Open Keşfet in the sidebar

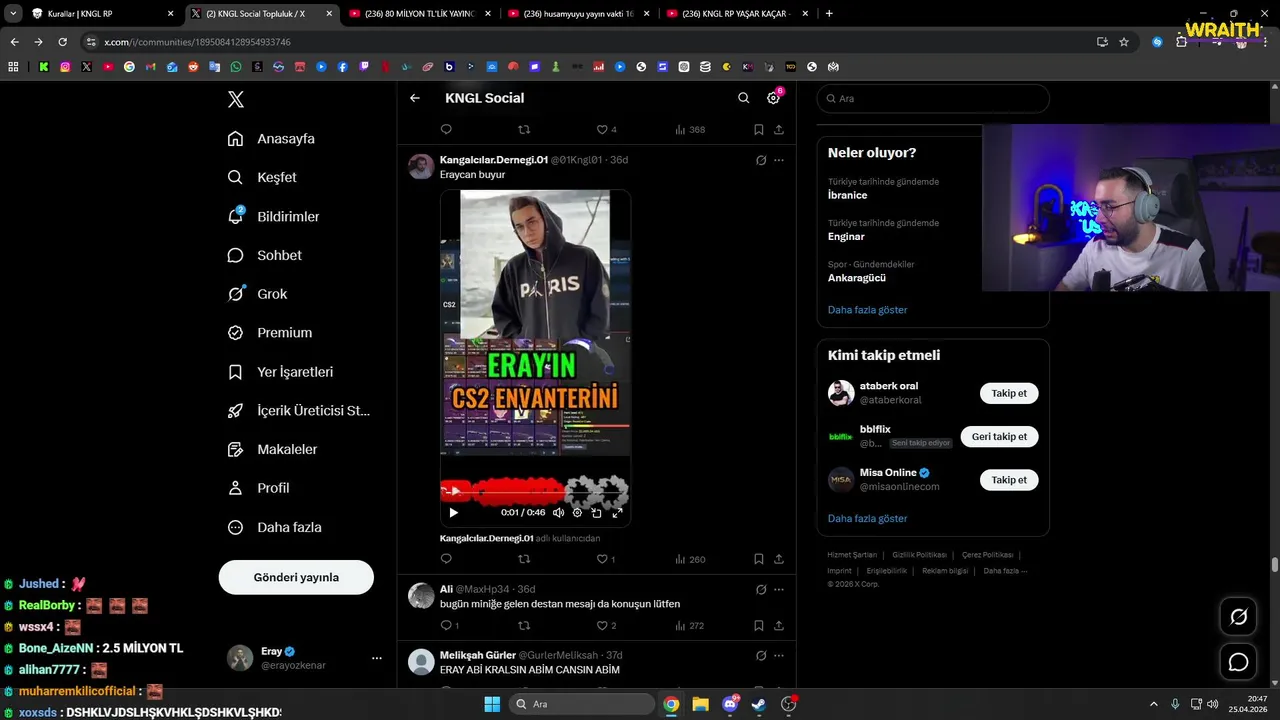[x=262, y=177]
